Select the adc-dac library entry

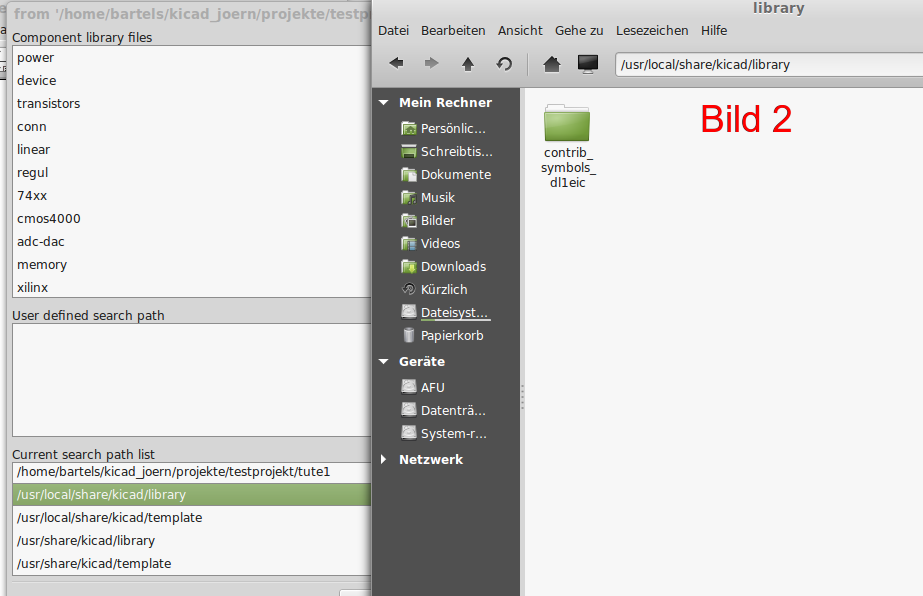pos(191,241)
